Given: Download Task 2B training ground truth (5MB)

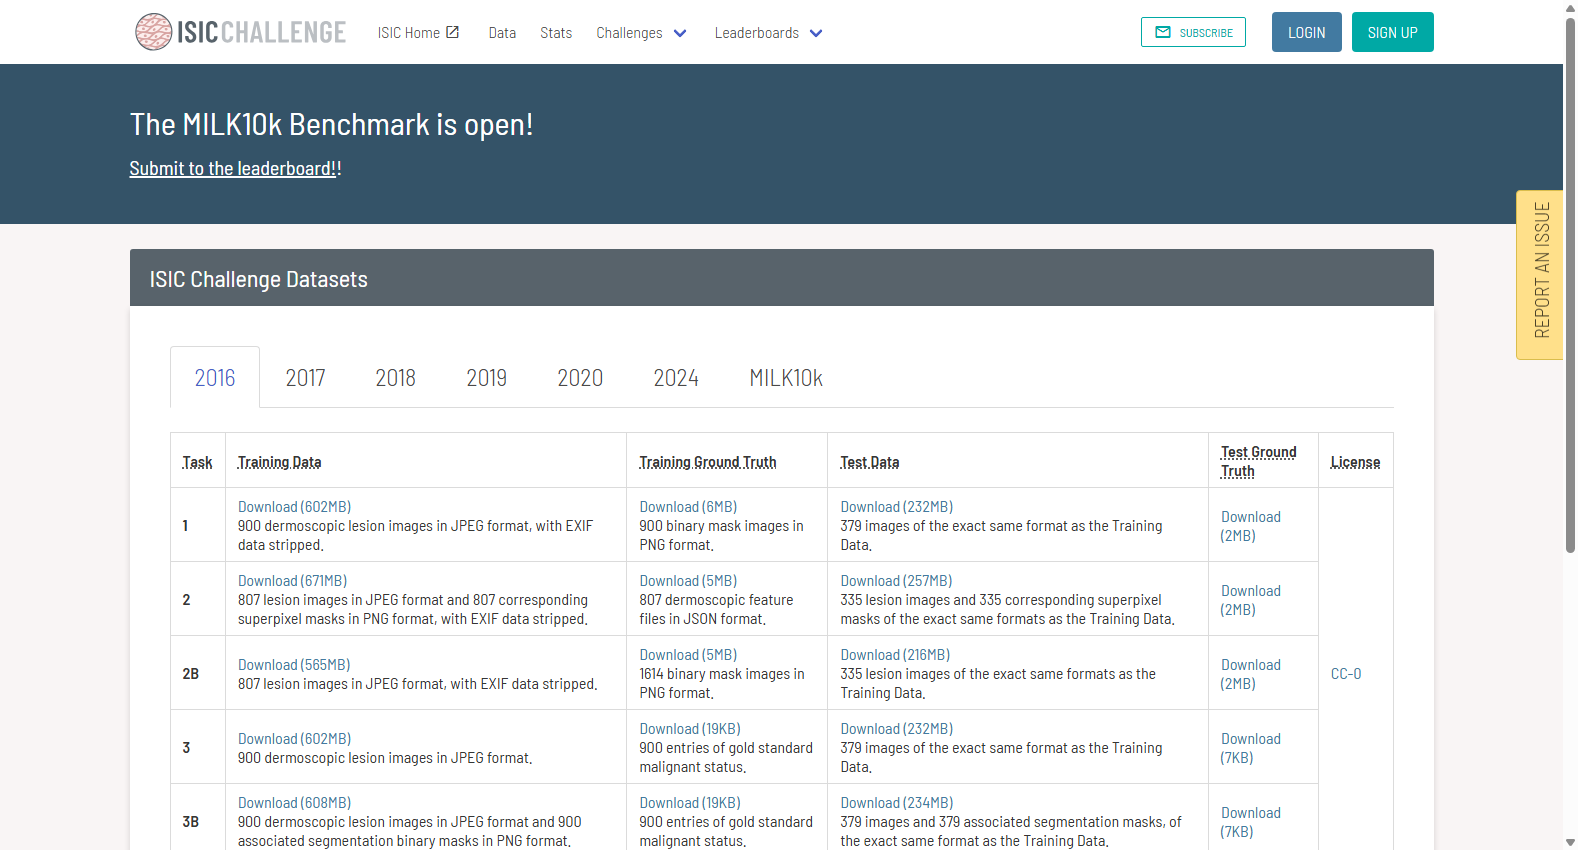Looking at the screenshot, I should 688,655.
